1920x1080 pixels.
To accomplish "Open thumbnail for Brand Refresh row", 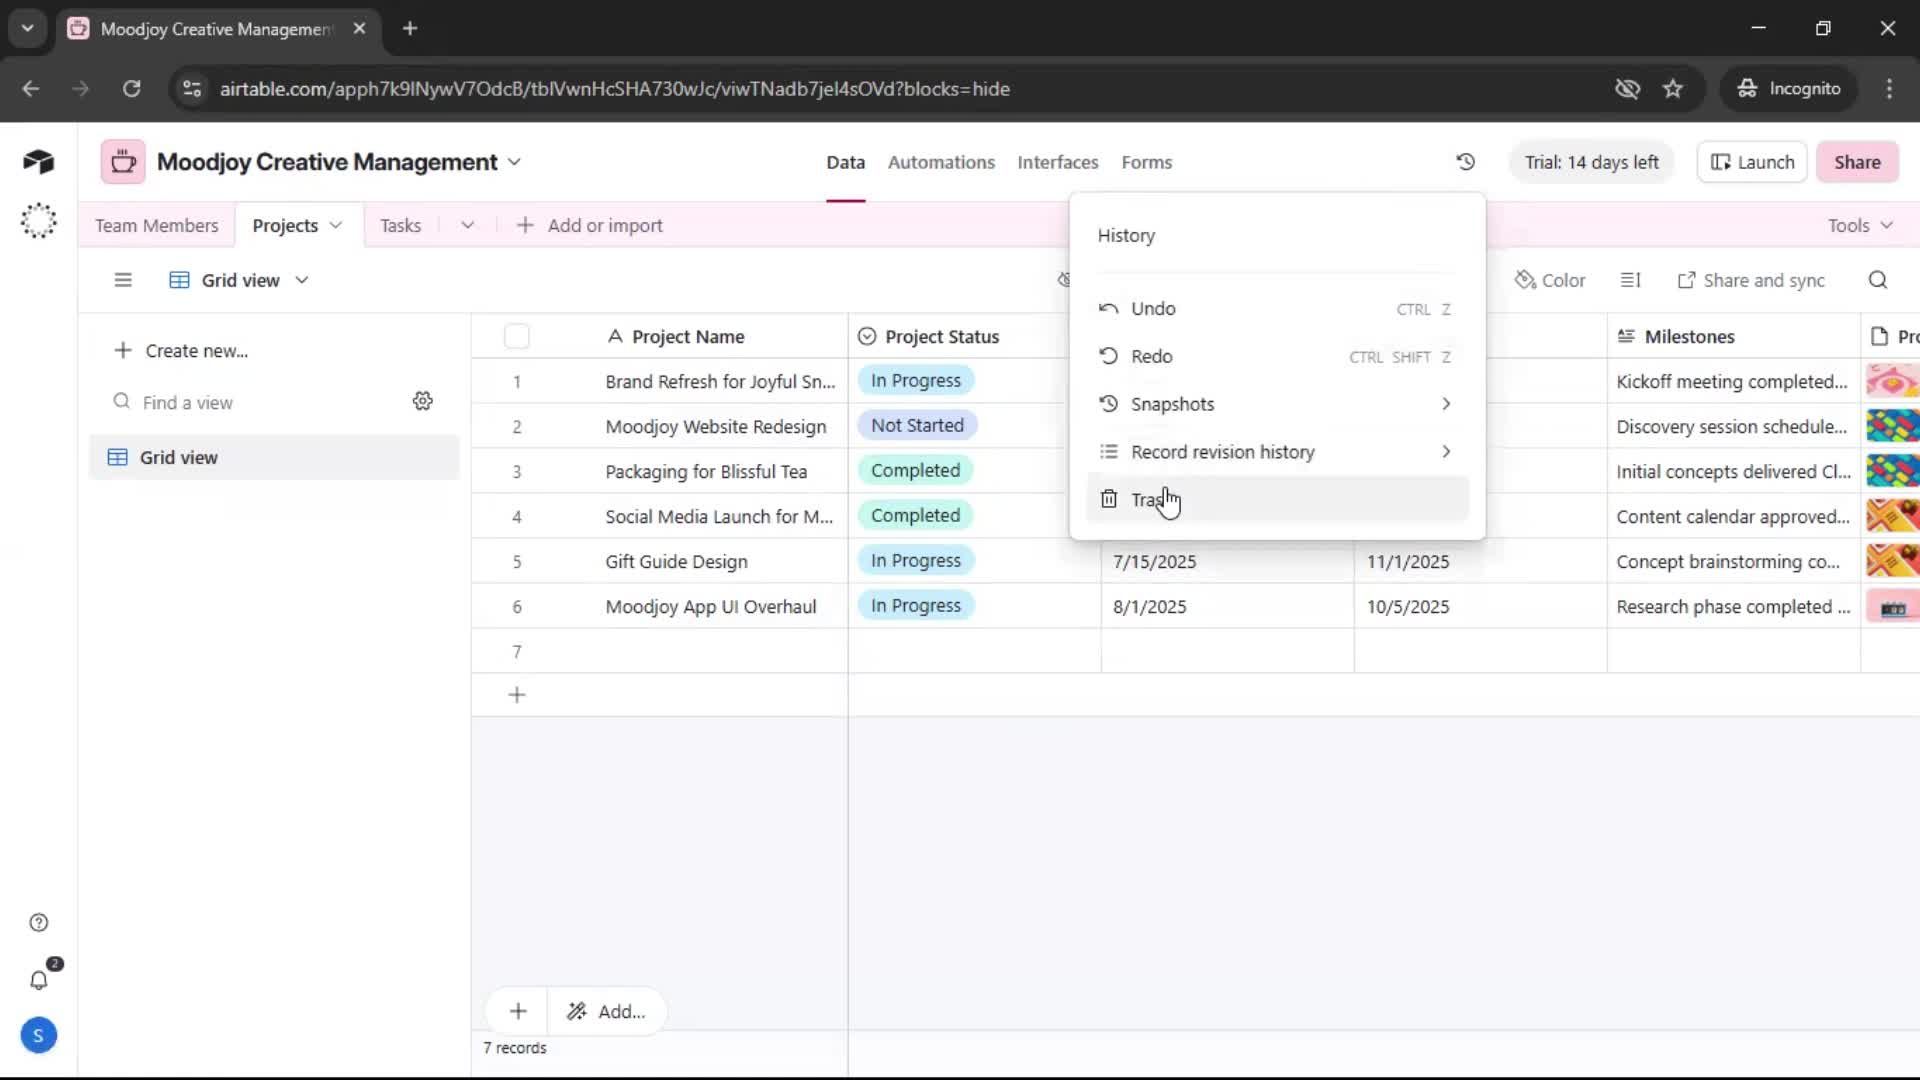I will click(x=1891, y=381).
